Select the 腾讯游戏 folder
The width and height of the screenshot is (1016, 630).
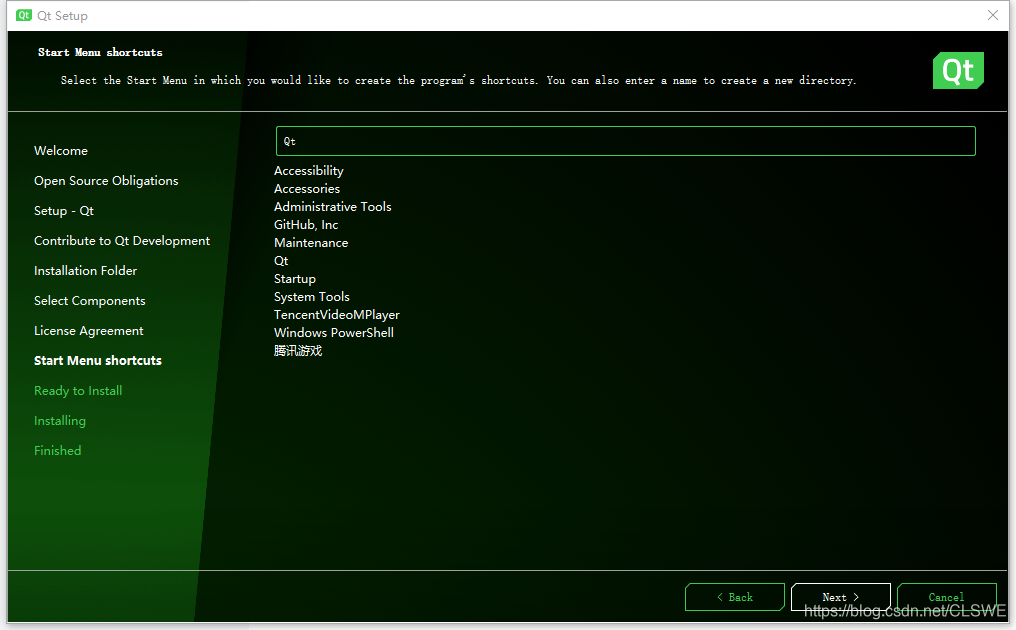pyautogui.click(x=298, y=351)
